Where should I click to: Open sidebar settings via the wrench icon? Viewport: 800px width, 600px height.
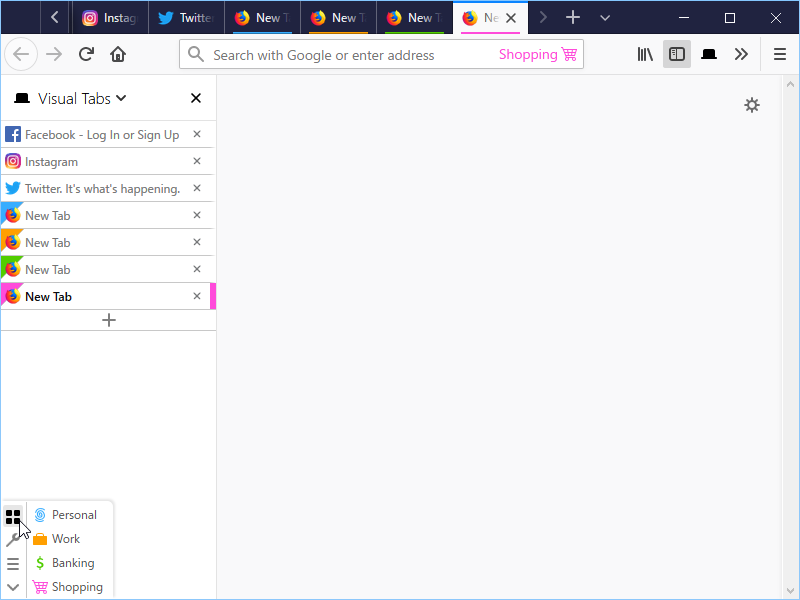(x=13, y=540)
